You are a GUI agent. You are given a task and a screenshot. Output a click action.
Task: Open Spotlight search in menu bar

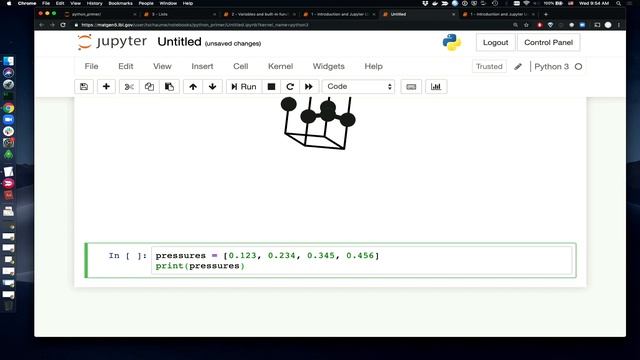(619, 3)
